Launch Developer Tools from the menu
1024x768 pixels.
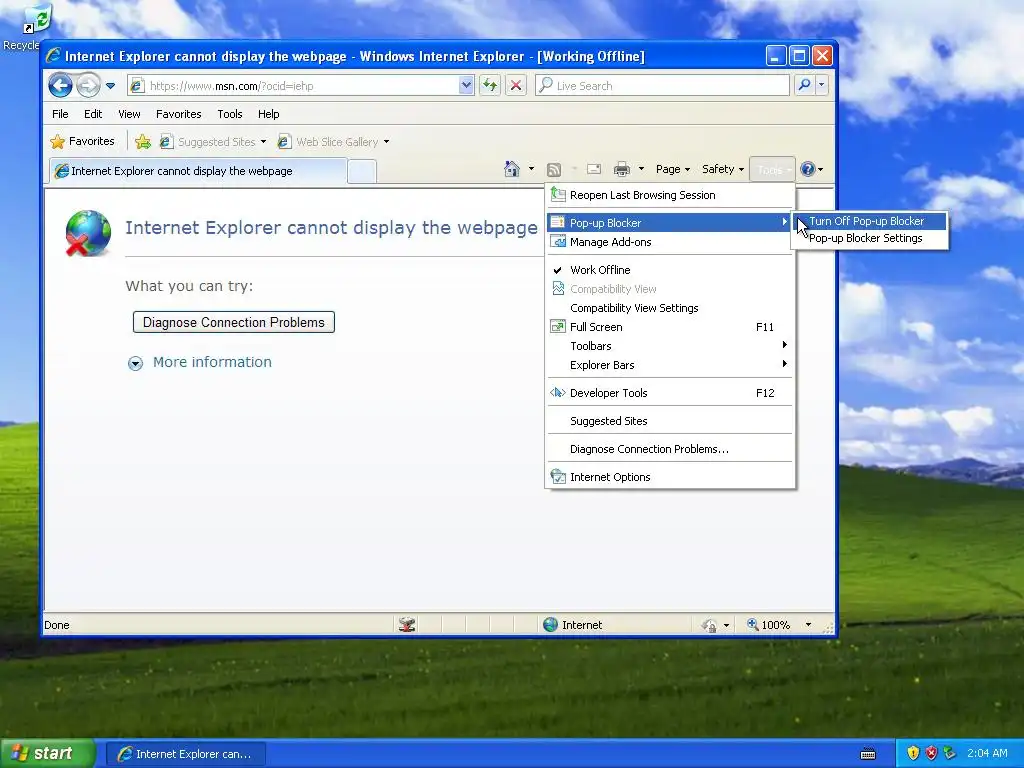[x=670, y=392]
